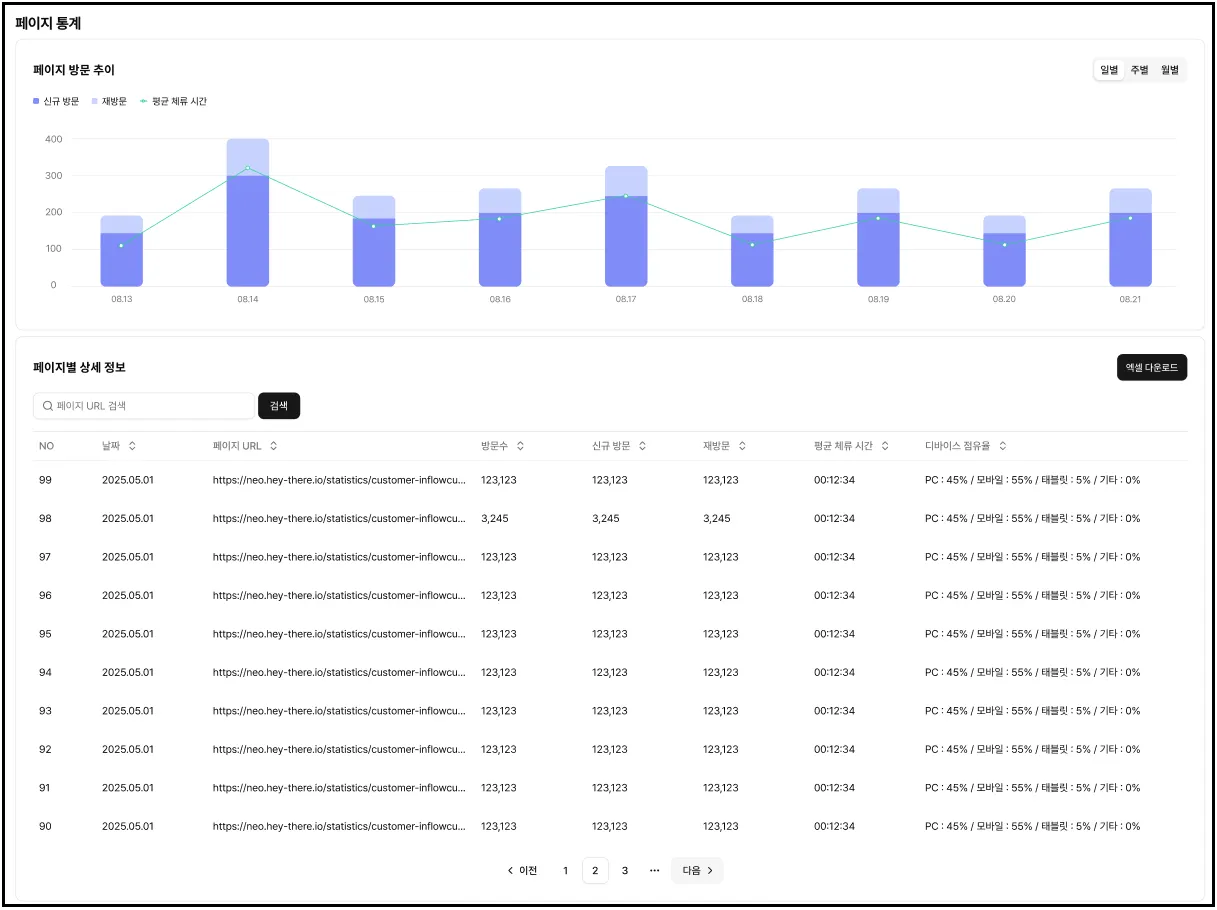Image resolution: width=1217 pixels, height=910 pixels.
Task: Click the 엑셀 다운로드 button
Action: 1152,368
